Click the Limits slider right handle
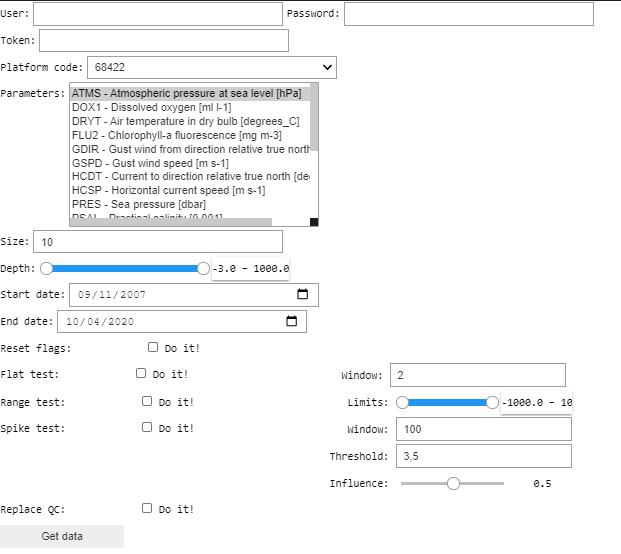The width and height of the screenshot is (621, 554). click(492, 403)
